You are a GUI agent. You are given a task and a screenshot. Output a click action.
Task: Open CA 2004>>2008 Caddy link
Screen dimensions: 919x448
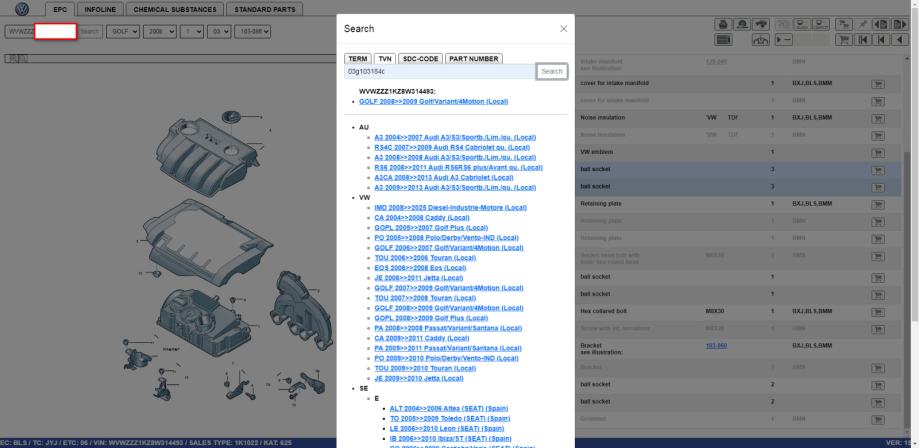pos(422,218)
